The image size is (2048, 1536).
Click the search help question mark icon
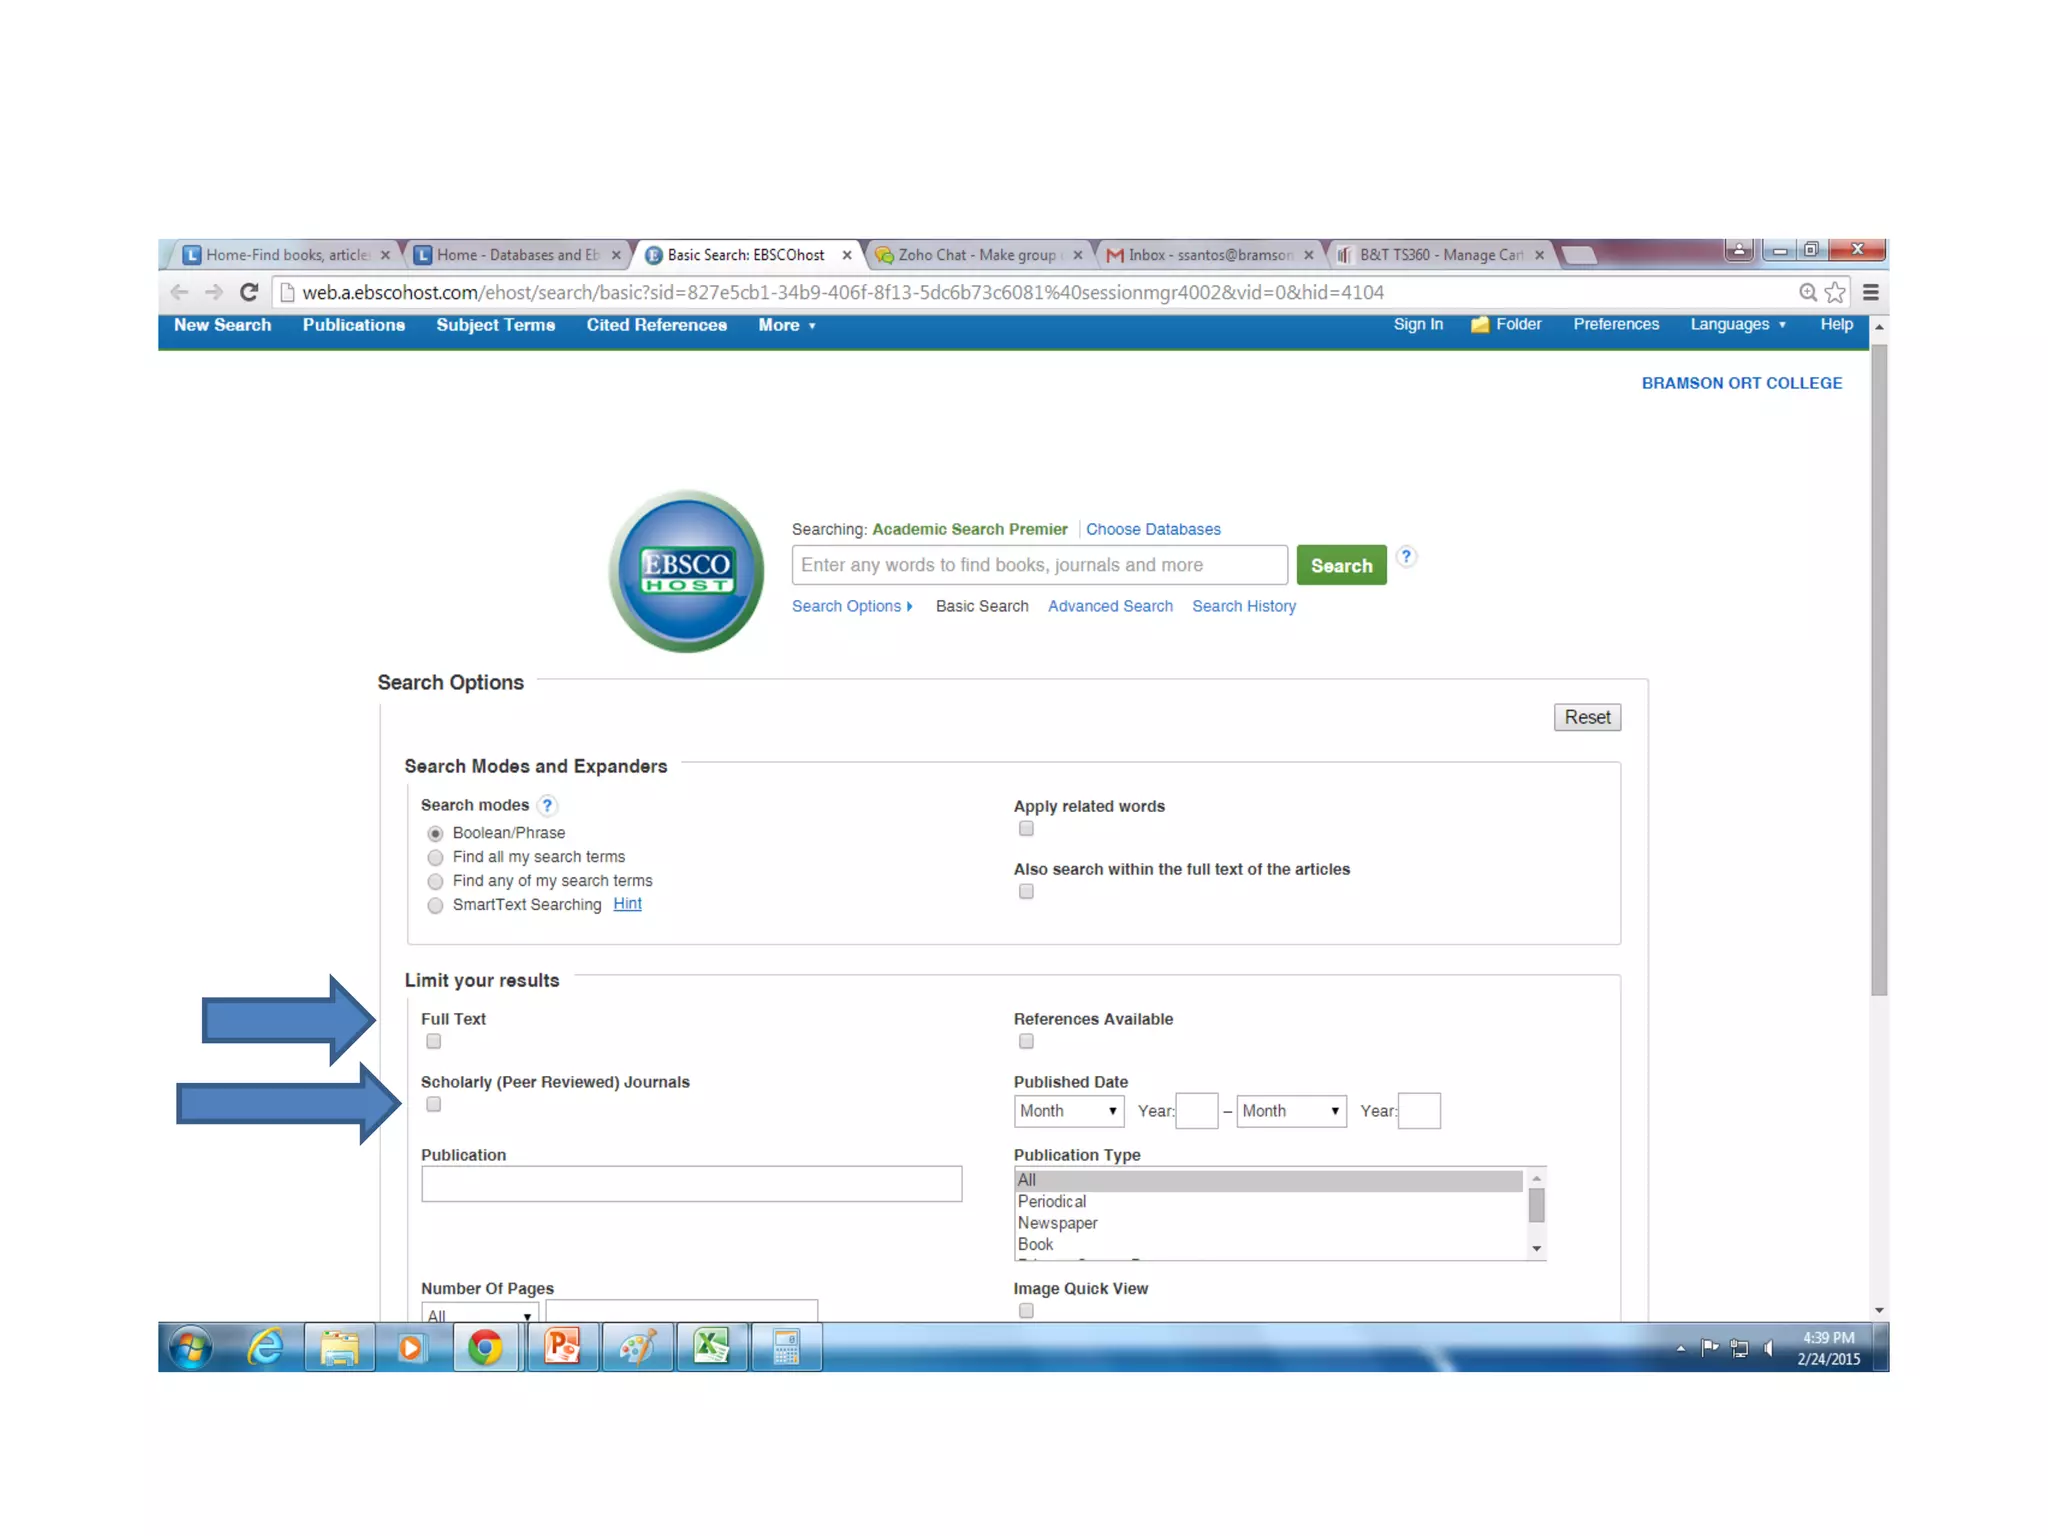(1405, 557)
